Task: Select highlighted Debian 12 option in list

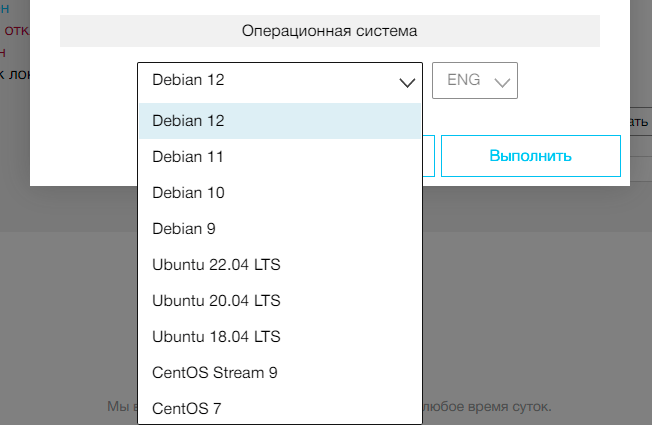Action: tap(279, 120)
